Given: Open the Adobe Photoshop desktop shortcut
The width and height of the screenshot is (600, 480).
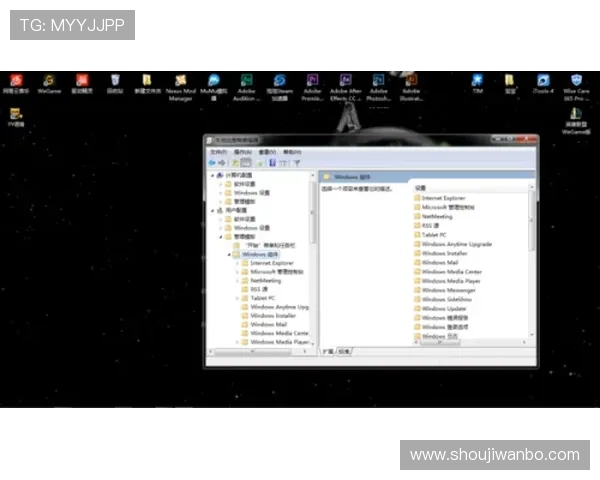Looking at the screenshot, I should click(378, 81).
